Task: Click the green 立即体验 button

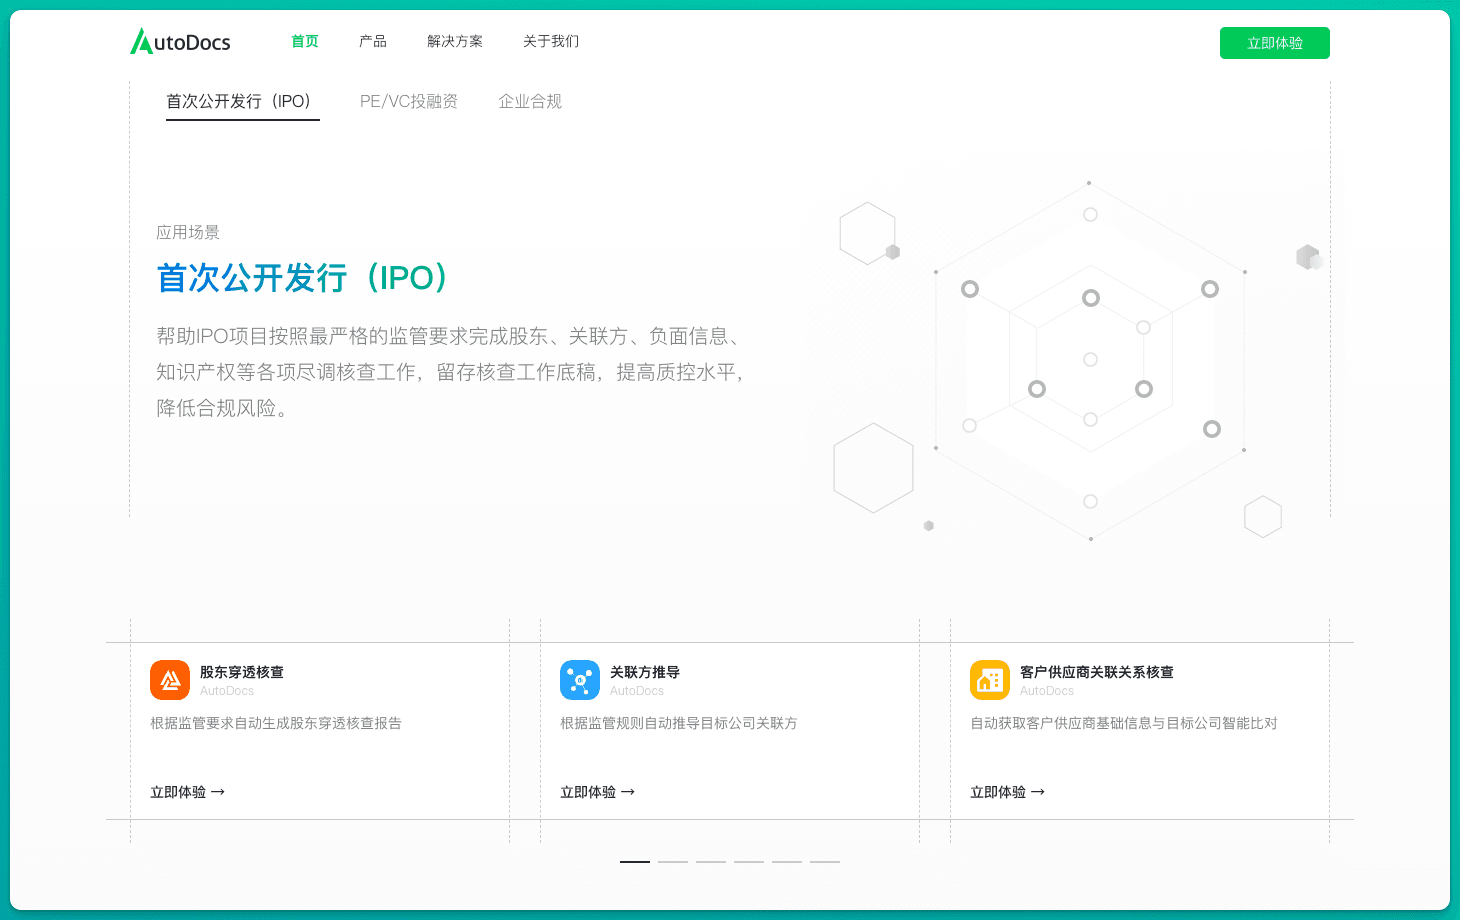Action: (x=1275, y=43)
